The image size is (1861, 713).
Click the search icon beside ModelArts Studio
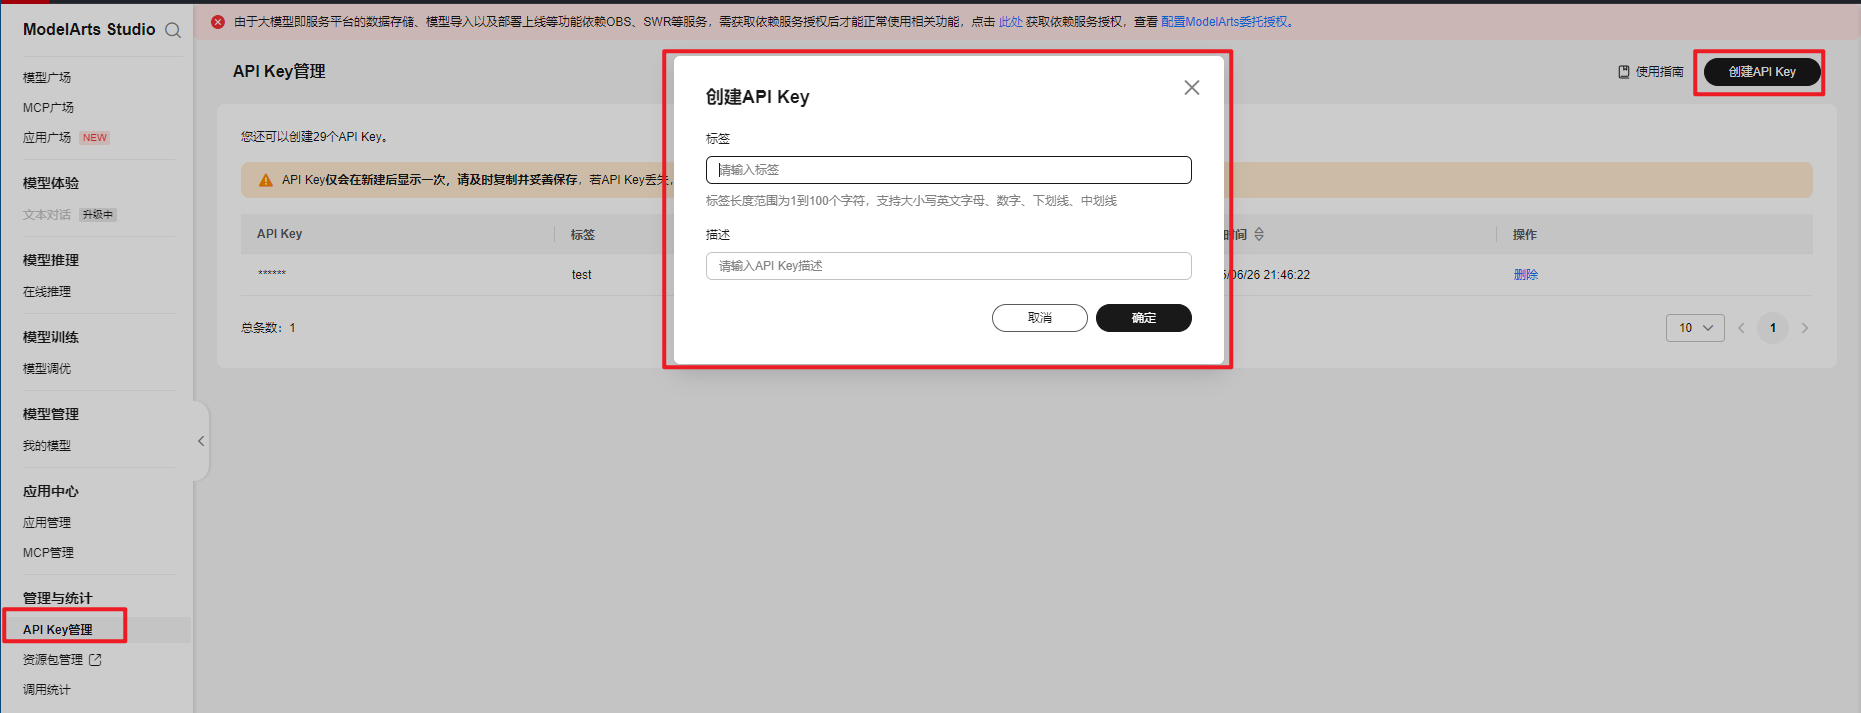coord(173,30)
